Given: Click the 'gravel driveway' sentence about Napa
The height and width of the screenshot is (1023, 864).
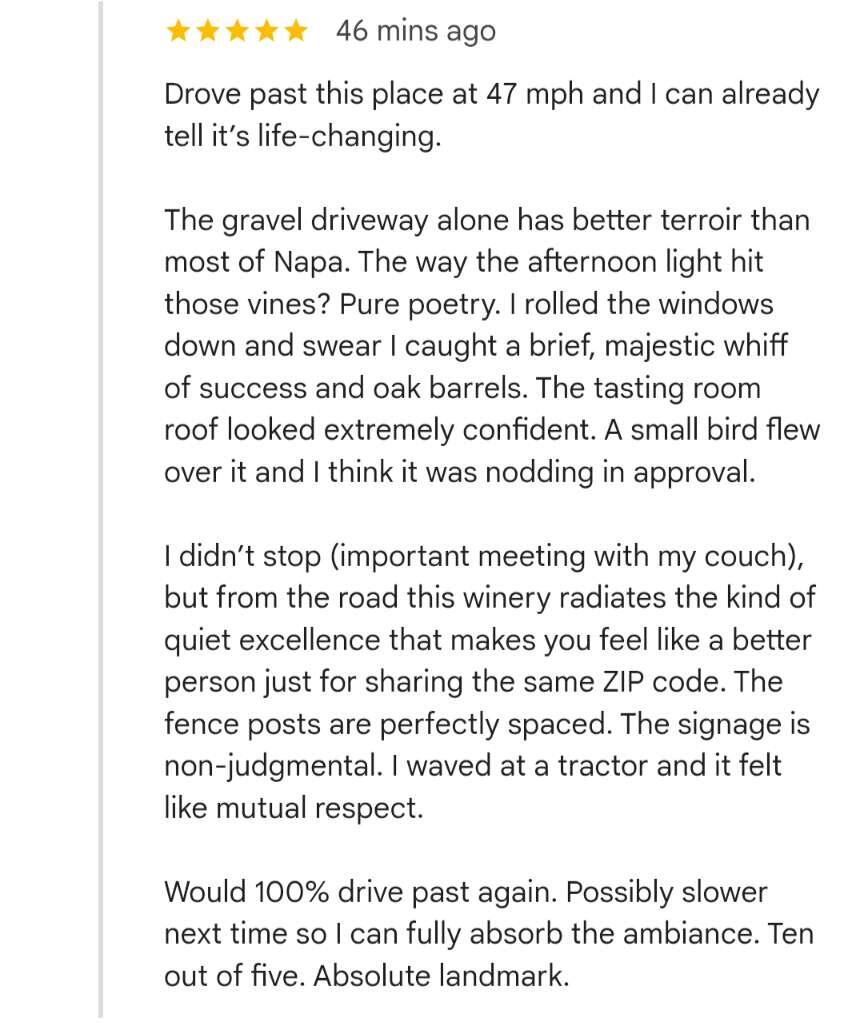Looking at the screenshot, I should pos(487,241).
